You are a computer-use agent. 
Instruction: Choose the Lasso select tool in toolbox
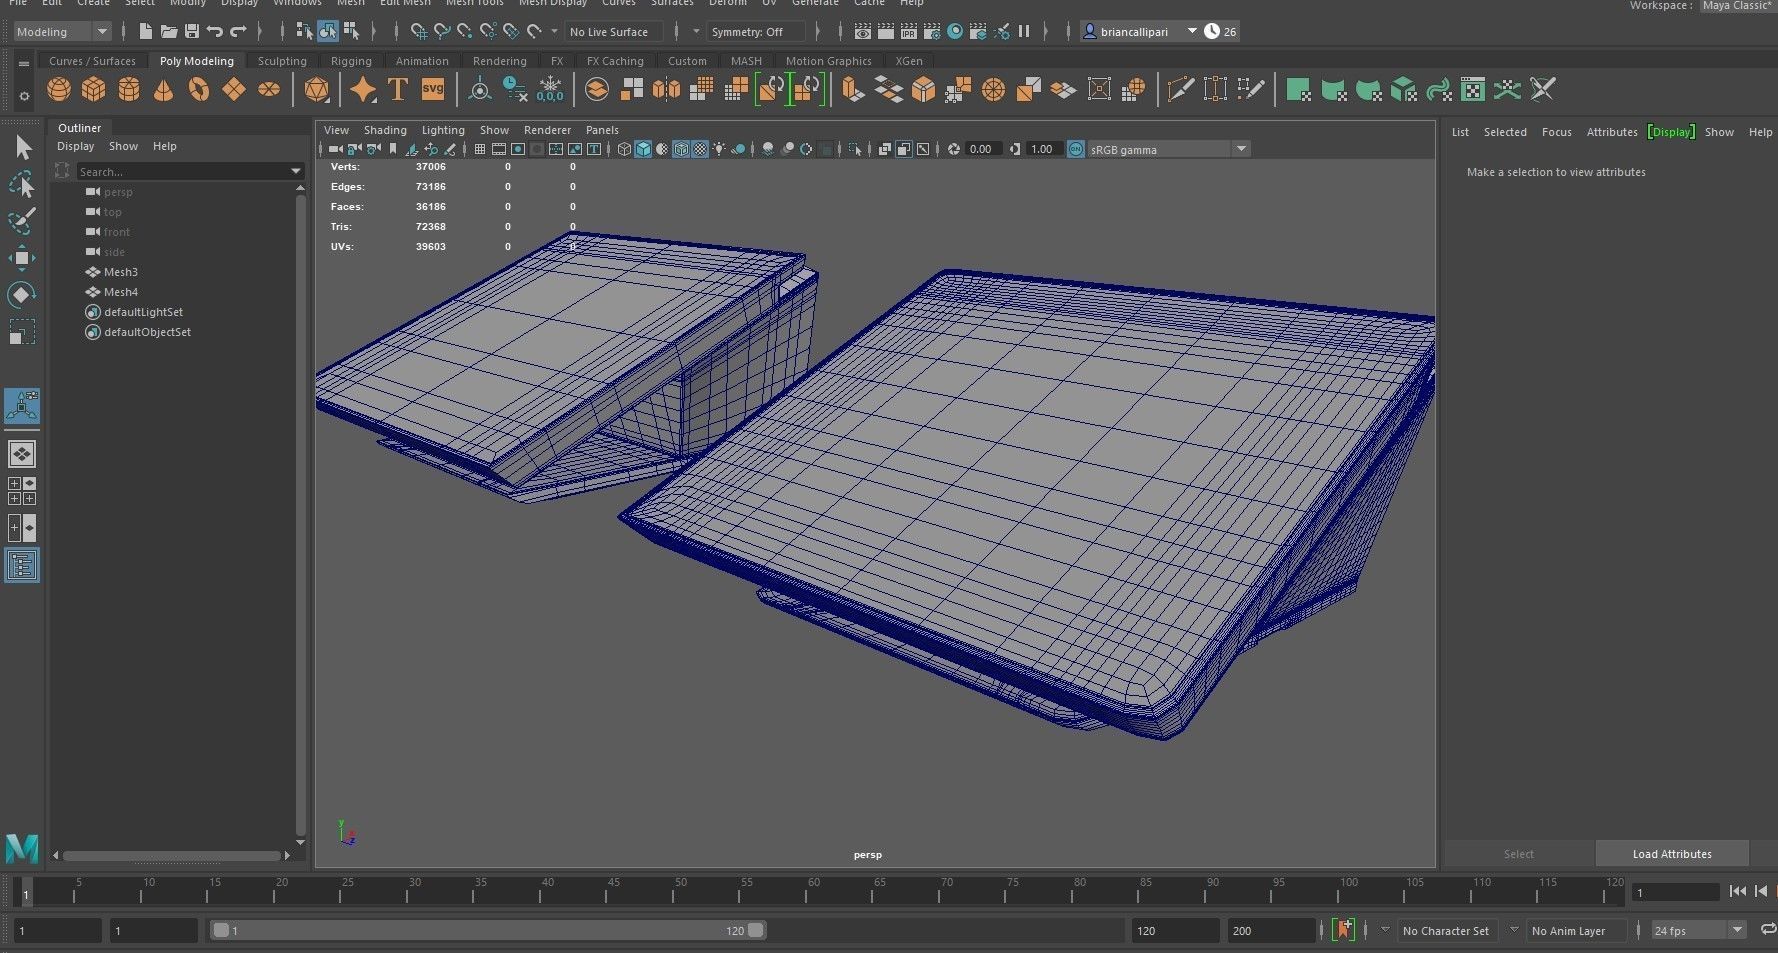coord(22,185)
